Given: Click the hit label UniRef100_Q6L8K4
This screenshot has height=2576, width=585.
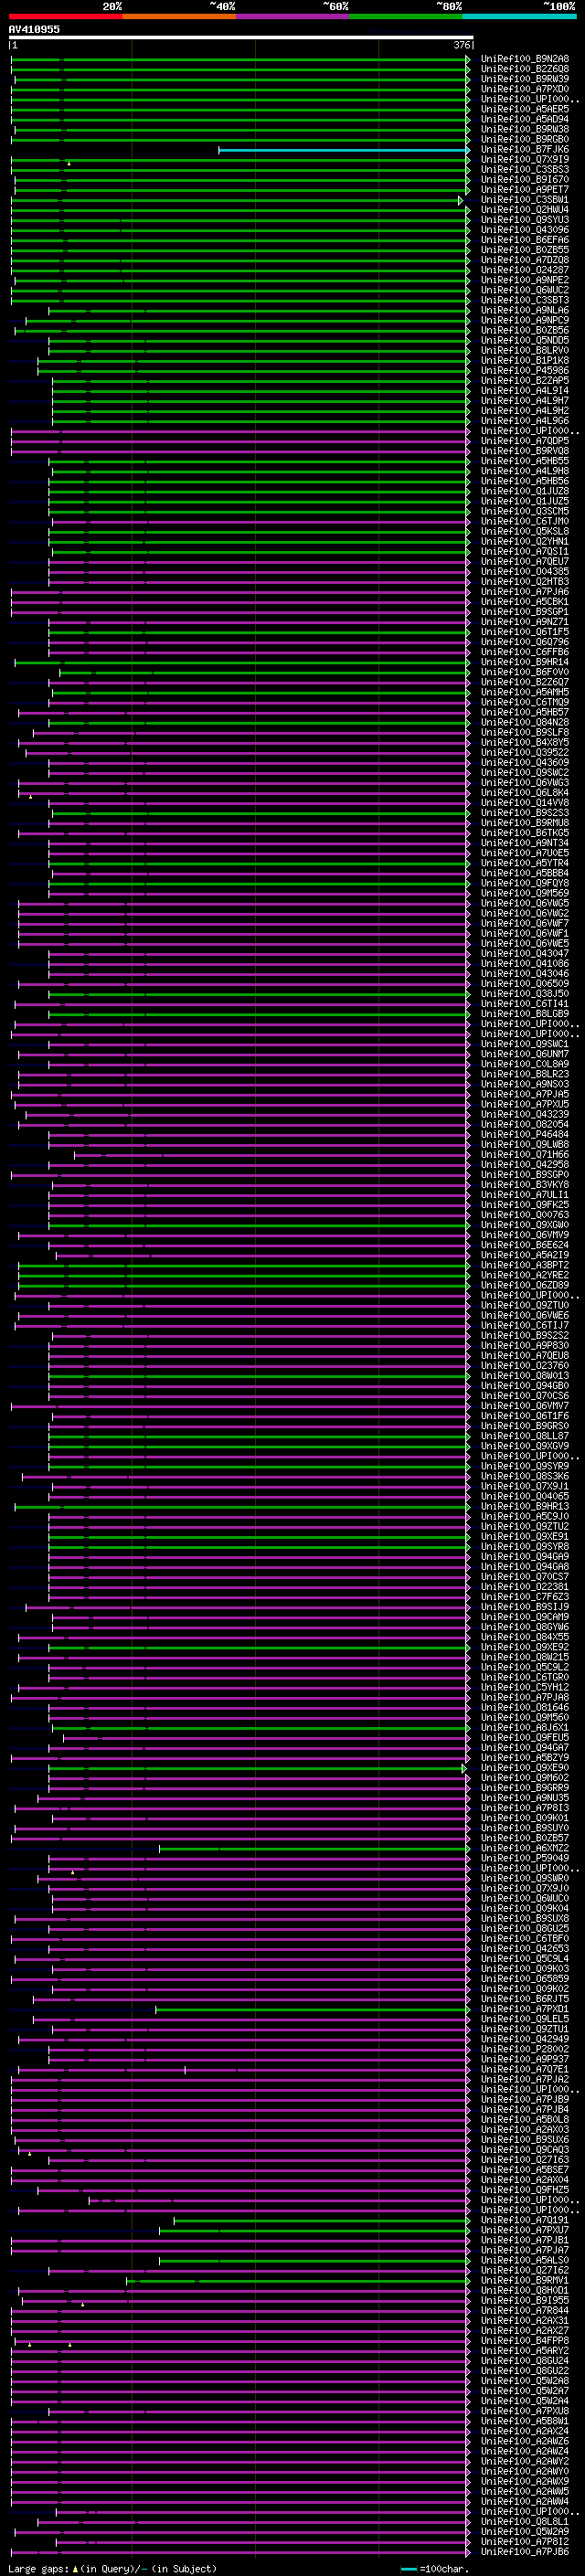Looking at the screenshot, I should 525,793.
